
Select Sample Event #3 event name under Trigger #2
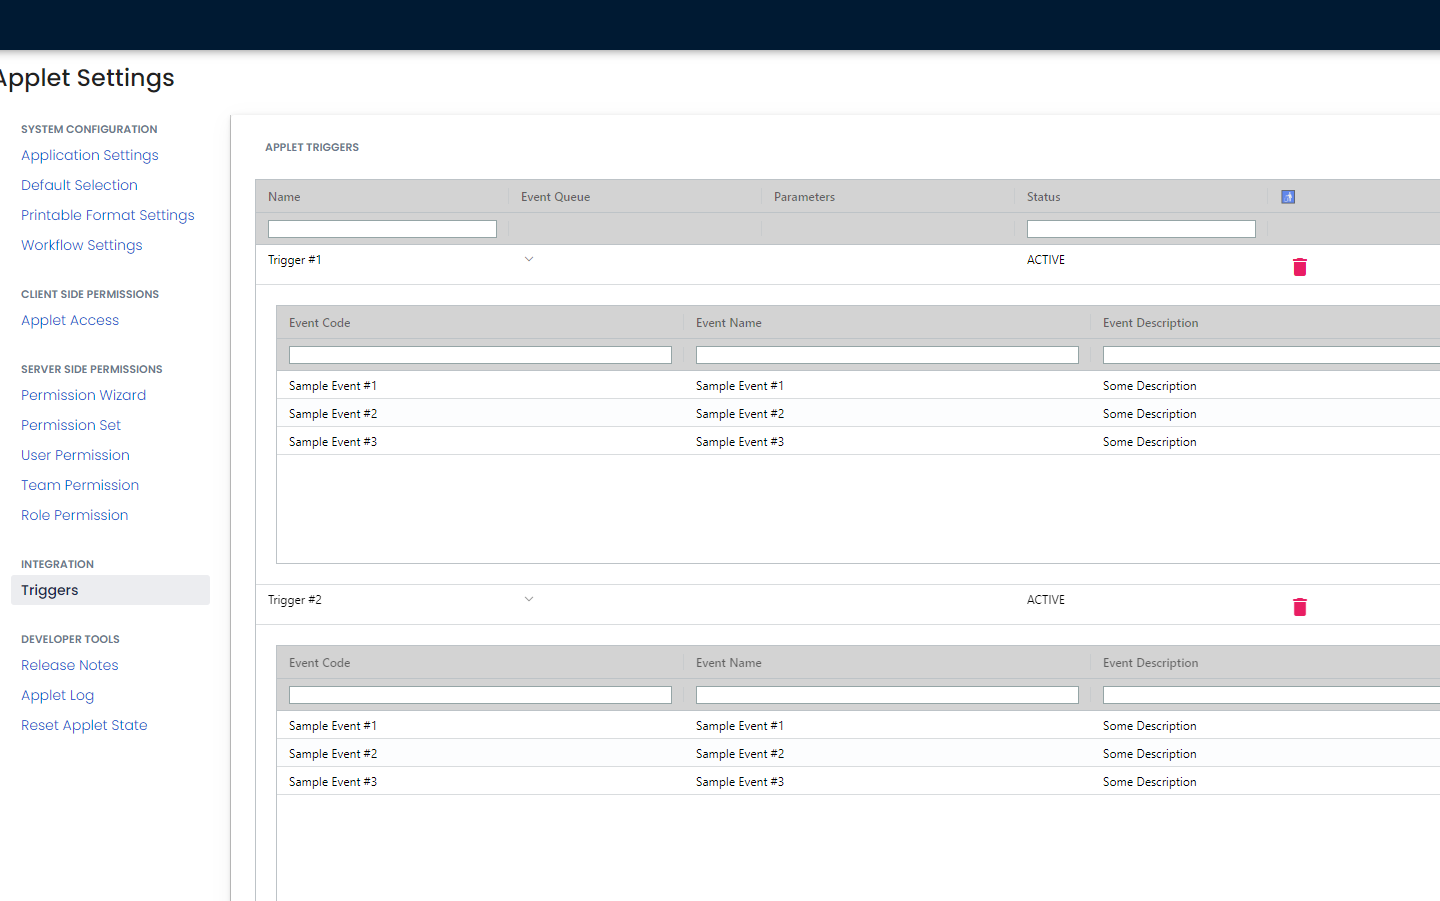click(x=740, y=782)
